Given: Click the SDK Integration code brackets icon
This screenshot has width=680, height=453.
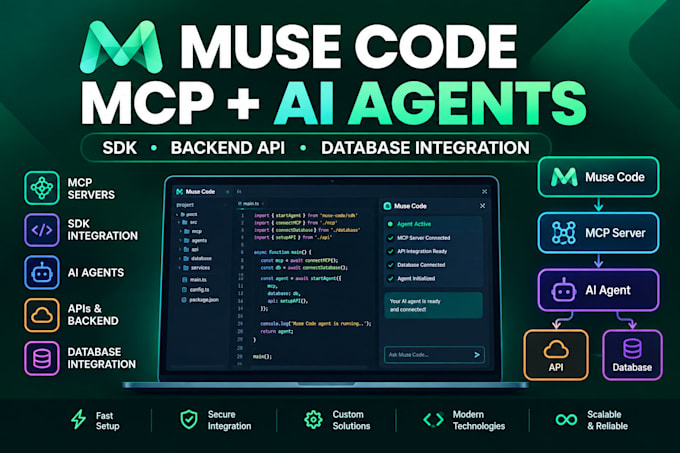Looking at the screenshot, I should (x=42, y=230).
